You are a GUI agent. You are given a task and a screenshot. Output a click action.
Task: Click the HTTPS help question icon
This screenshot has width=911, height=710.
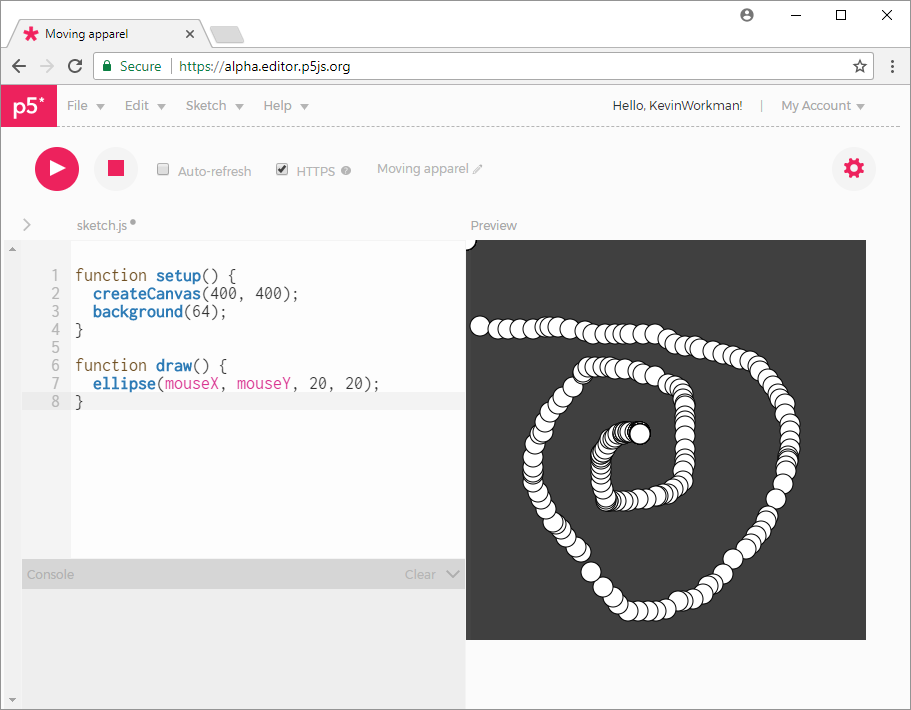tap(346, 171)
